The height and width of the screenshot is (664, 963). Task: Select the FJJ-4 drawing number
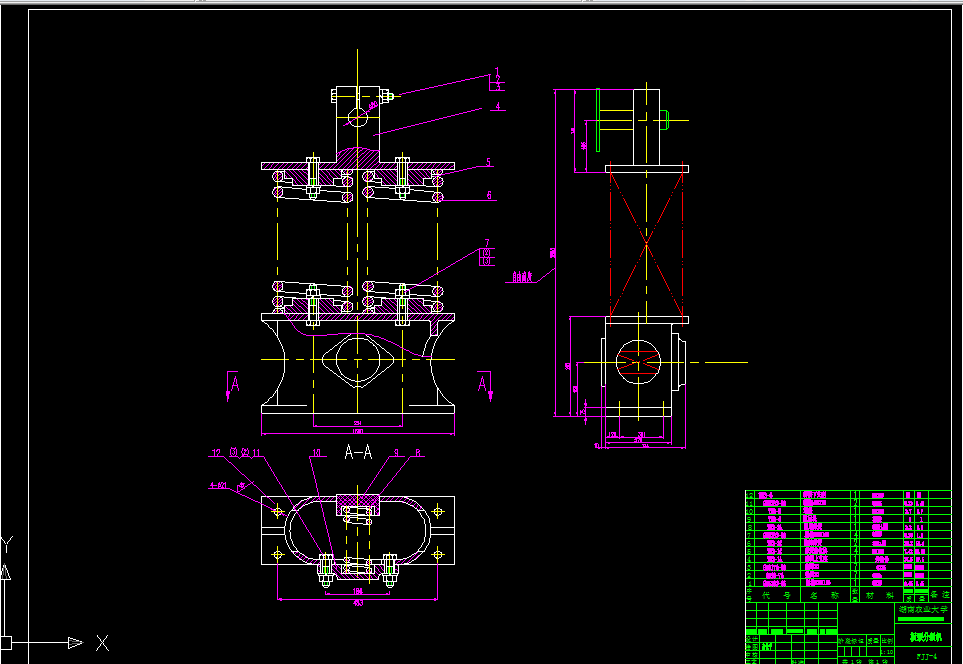pyautogui.click(x=927, y=657)
